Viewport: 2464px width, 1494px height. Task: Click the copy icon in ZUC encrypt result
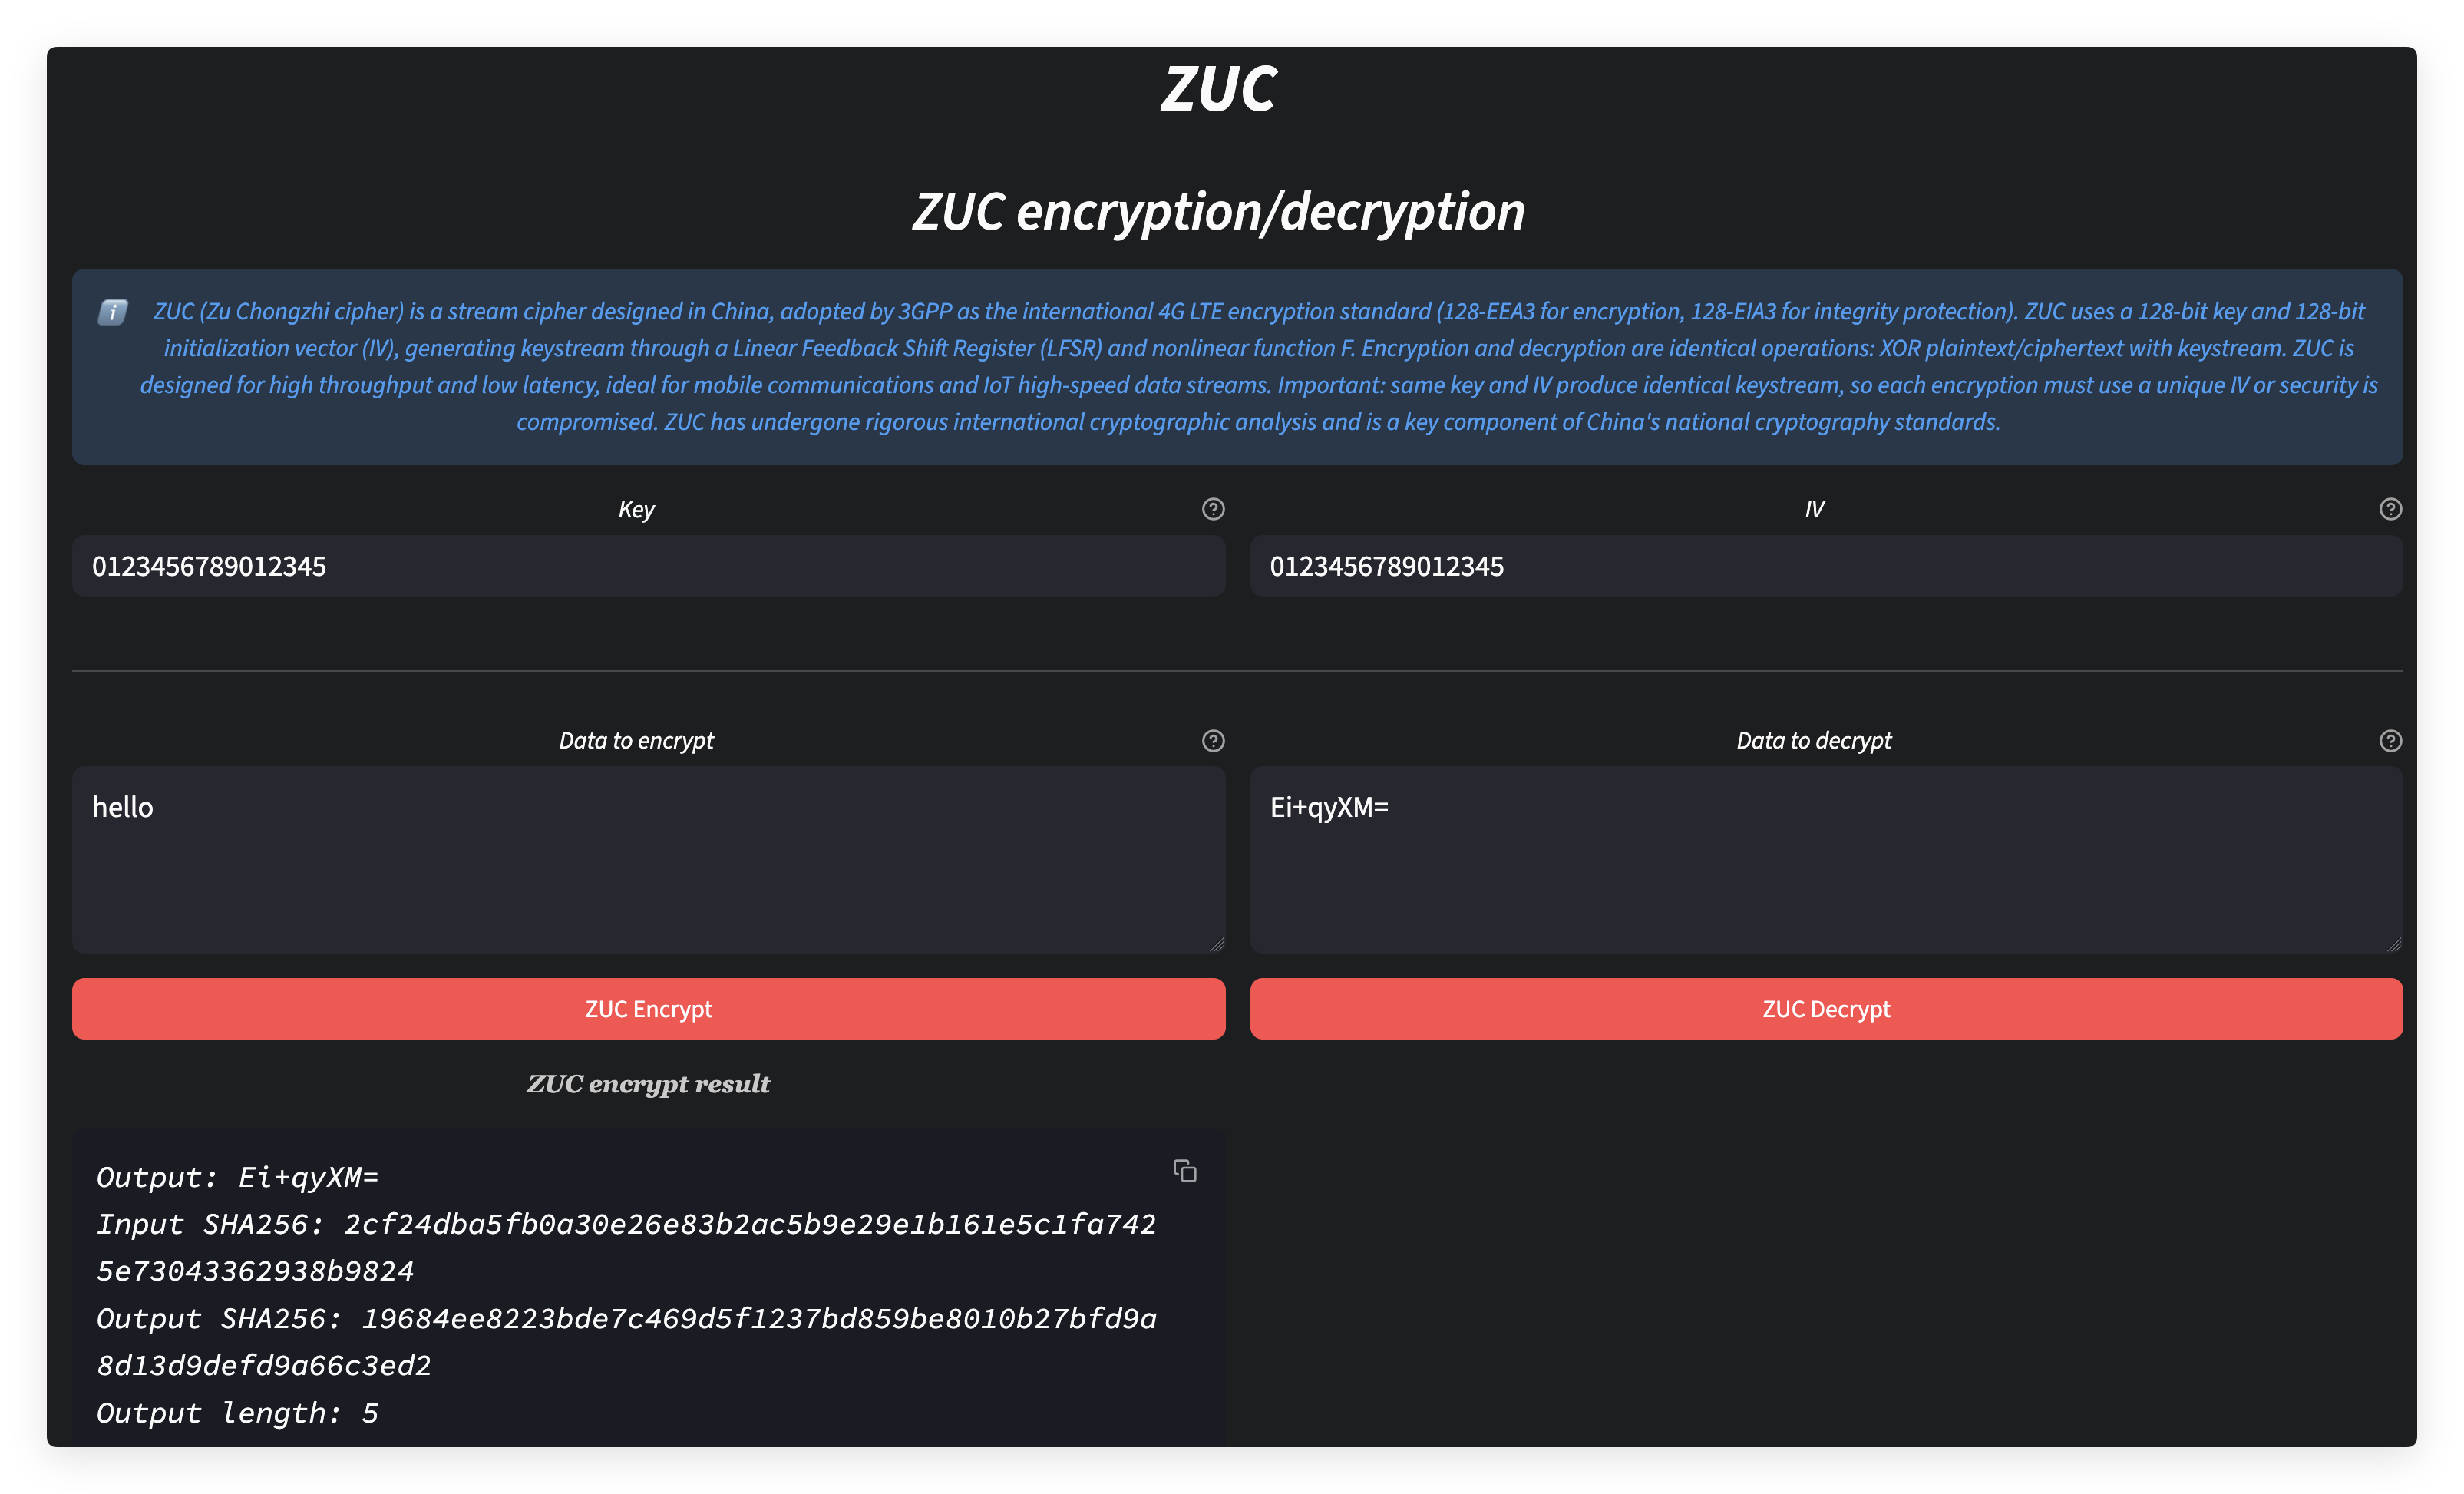(1186, 1171)
